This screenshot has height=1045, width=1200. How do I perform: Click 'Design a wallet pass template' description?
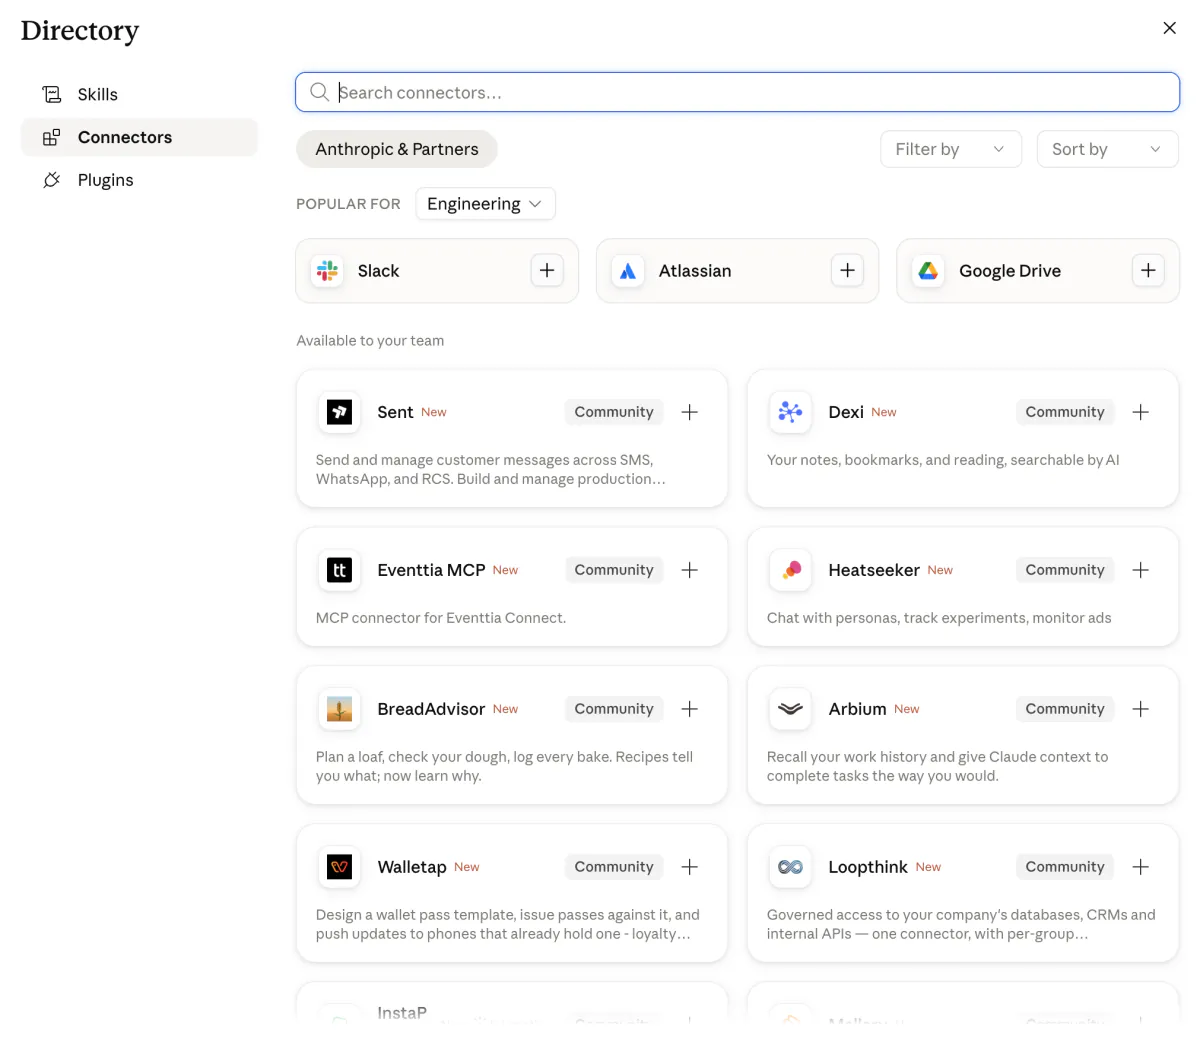(x=508, y=924)
